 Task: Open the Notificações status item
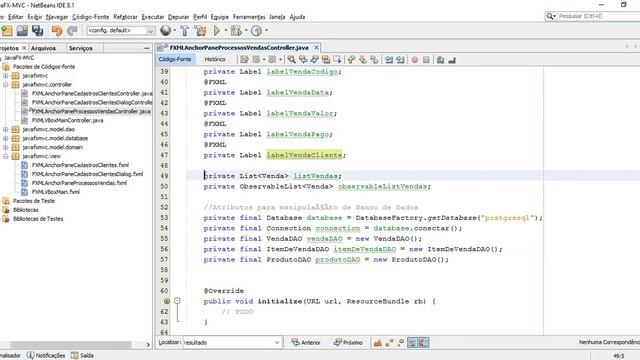point(46,356)
